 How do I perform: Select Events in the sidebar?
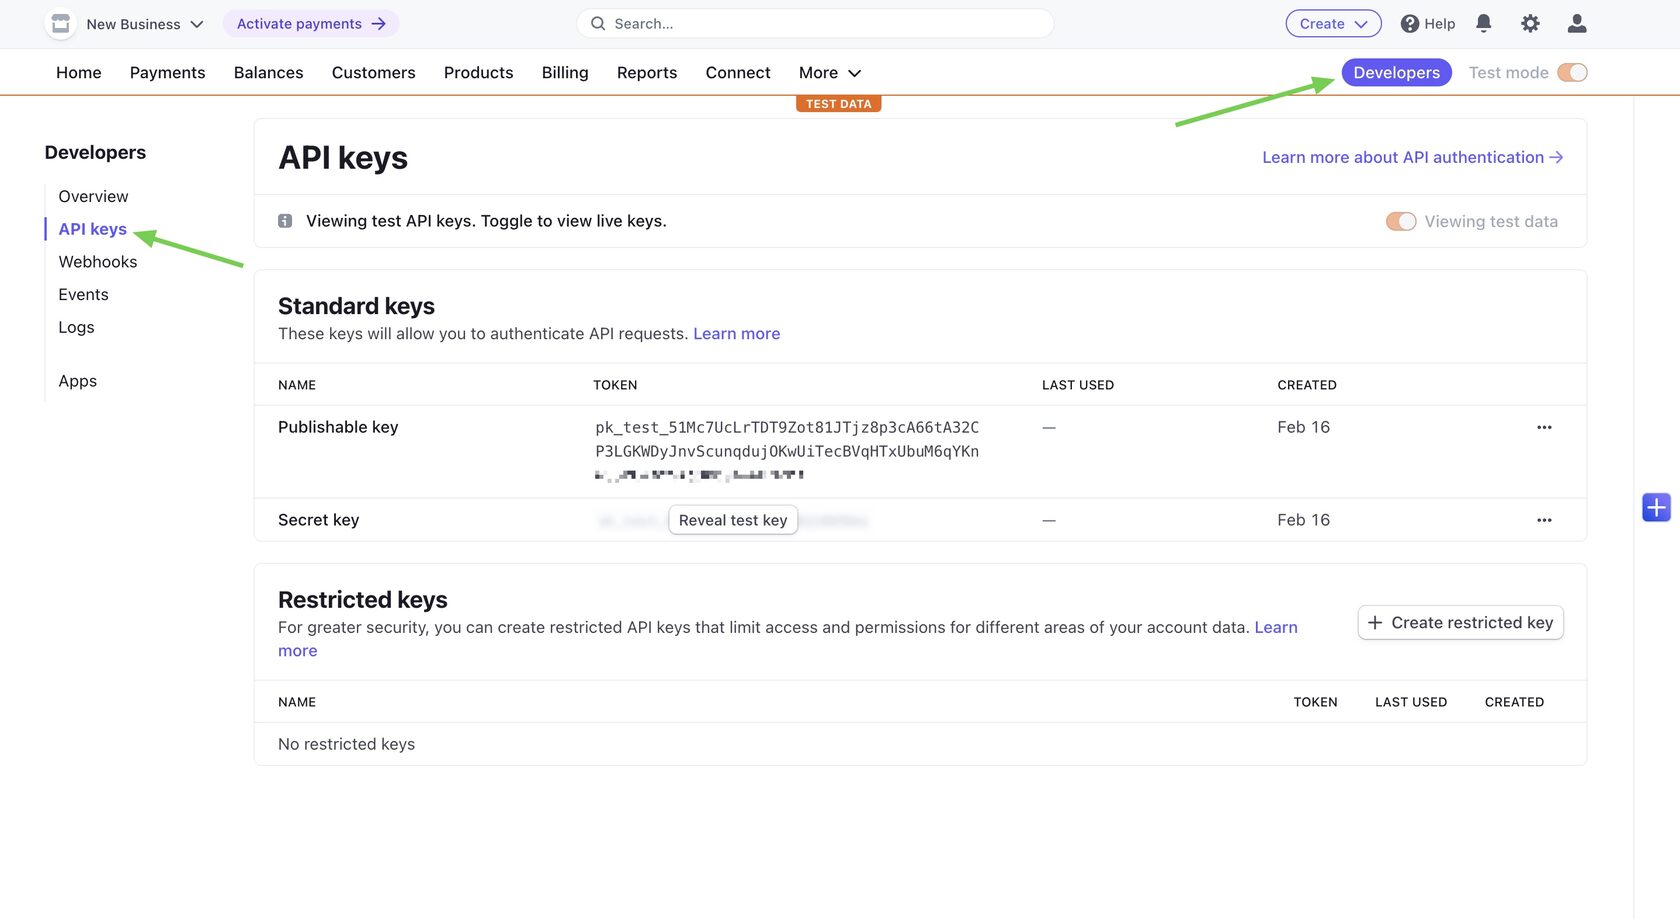pos(83,294)
